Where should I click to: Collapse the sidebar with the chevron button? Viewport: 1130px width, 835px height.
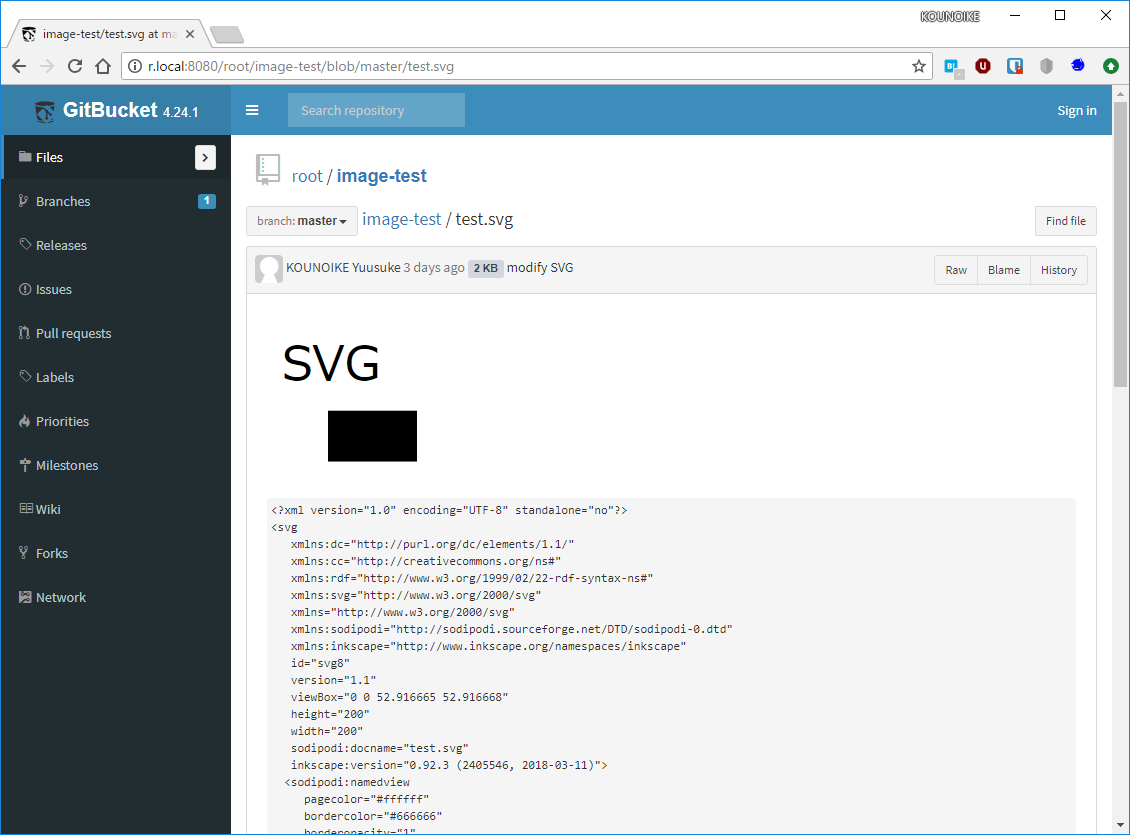tap(205, 157)
